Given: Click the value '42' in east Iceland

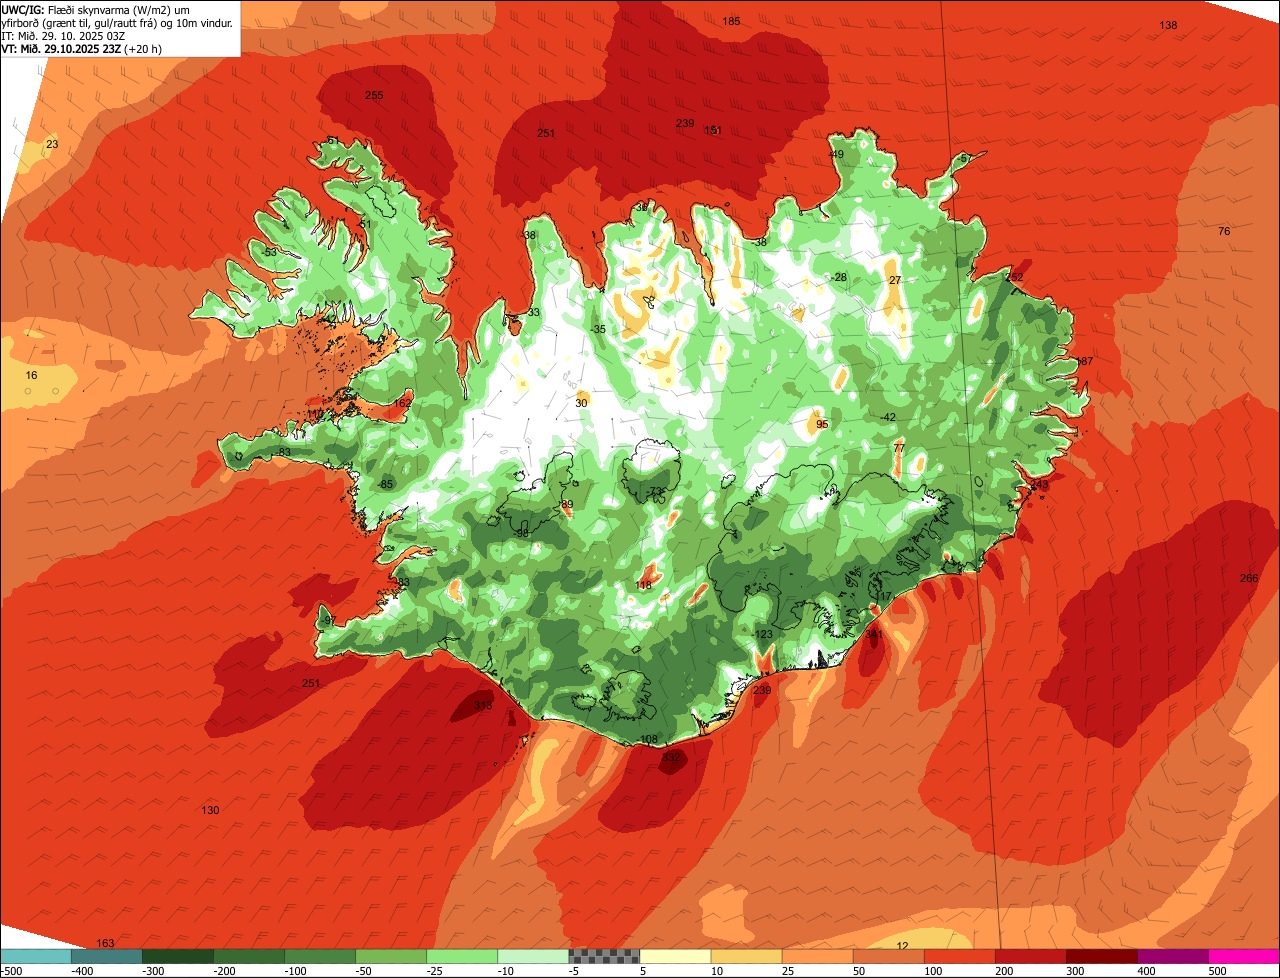Looking at the screenshot, I should 889,417.
